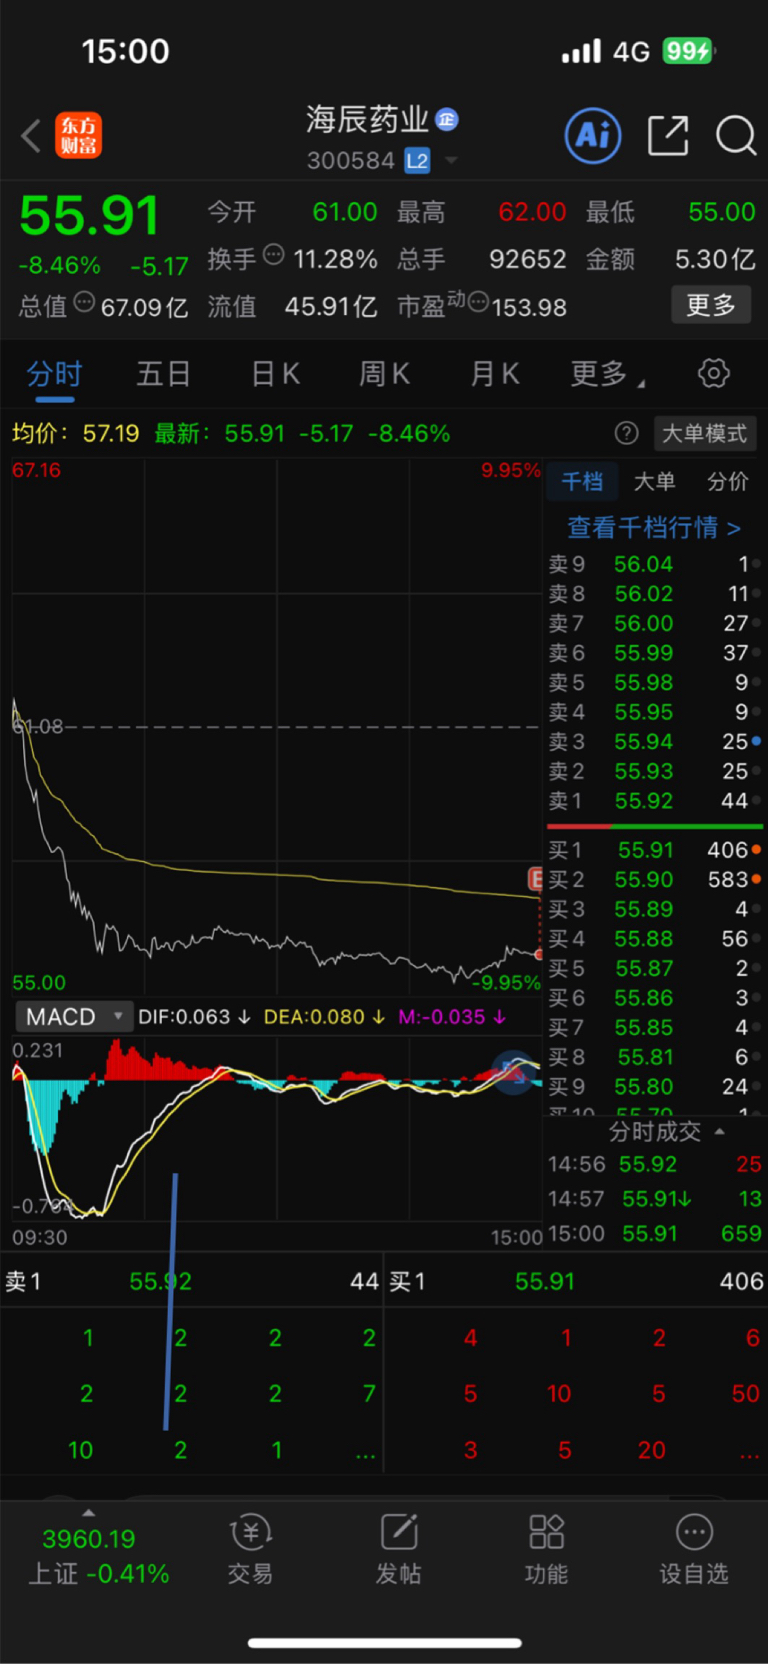Open chart settings gear icon

coord(713,374)
